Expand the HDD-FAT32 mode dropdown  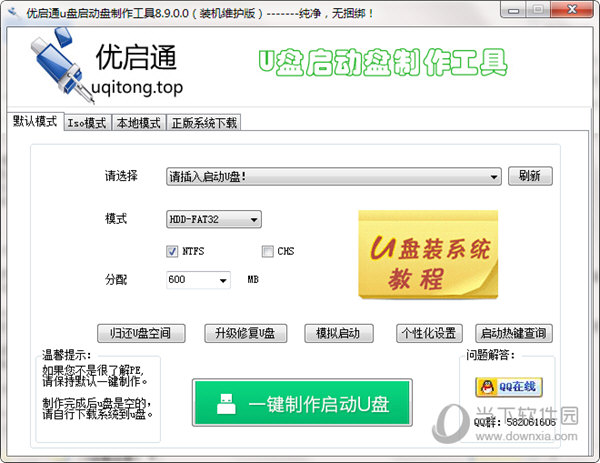coord(214,219)
